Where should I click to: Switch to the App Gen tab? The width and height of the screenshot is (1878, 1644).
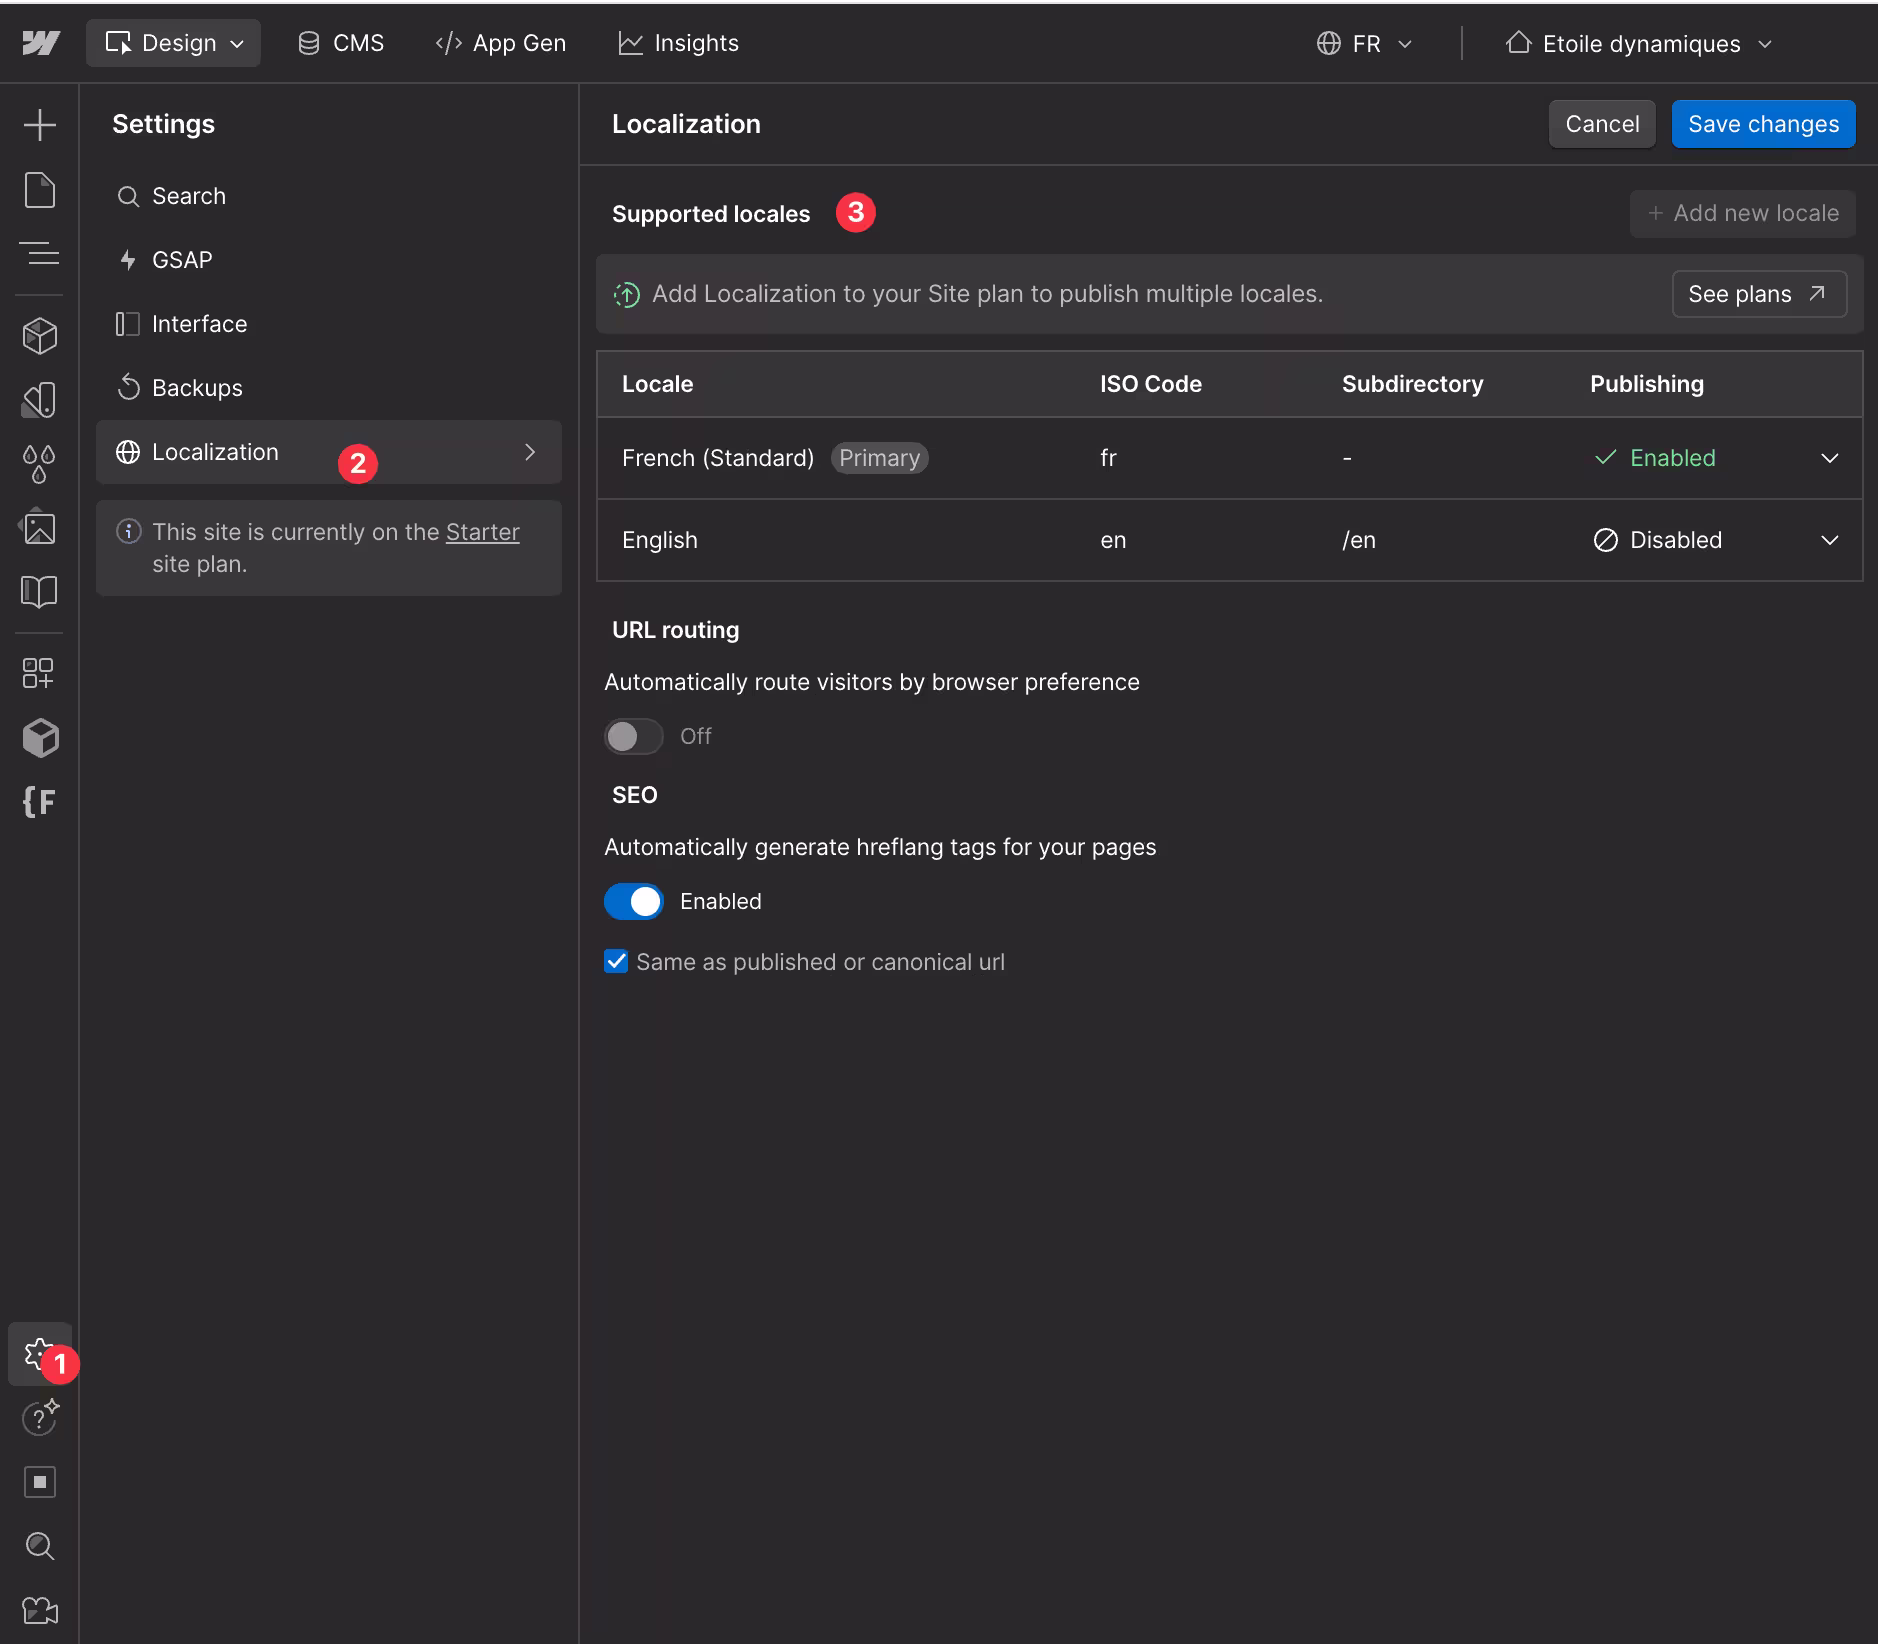pyautogui.click(x=501, y=43)
